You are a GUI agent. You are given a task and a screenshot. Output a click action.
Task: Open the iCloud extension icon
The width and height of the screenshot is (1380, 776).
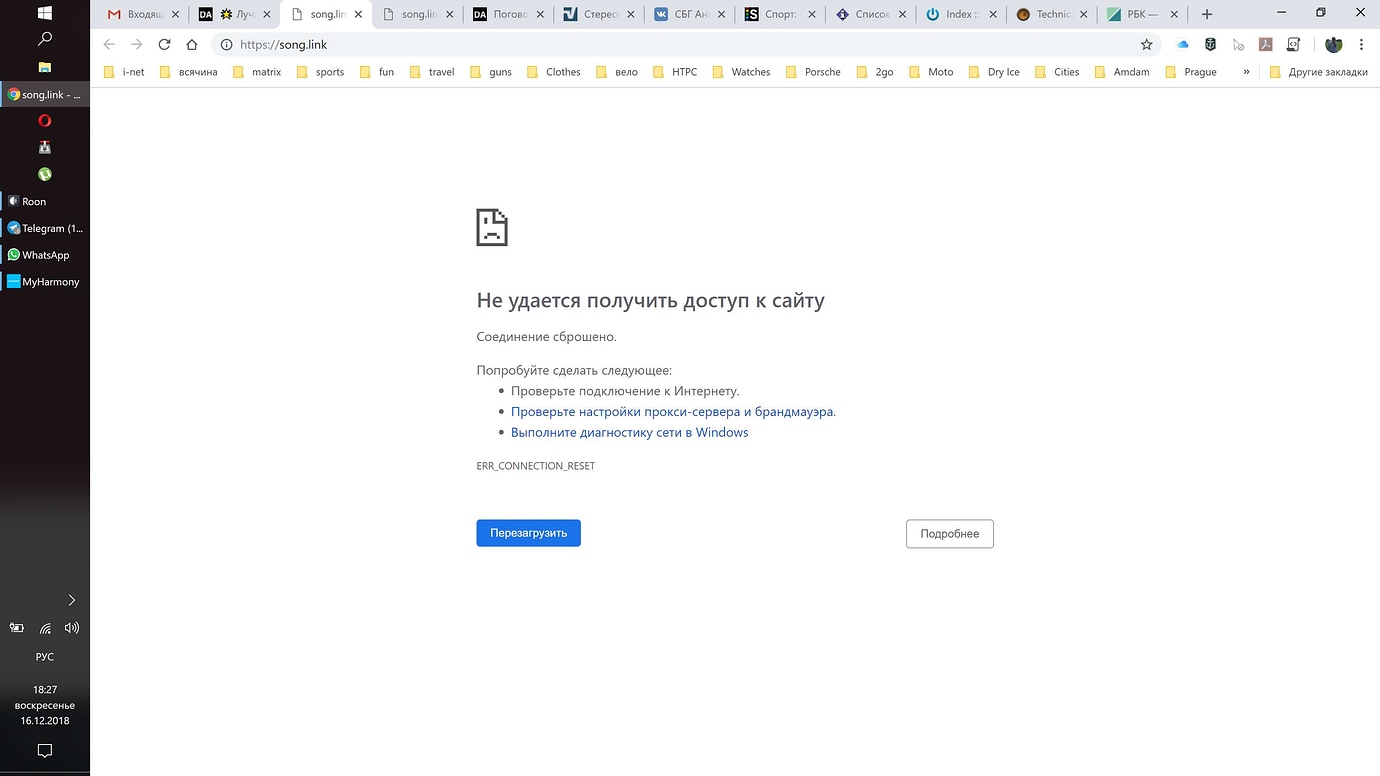(x=1183, y=45)
